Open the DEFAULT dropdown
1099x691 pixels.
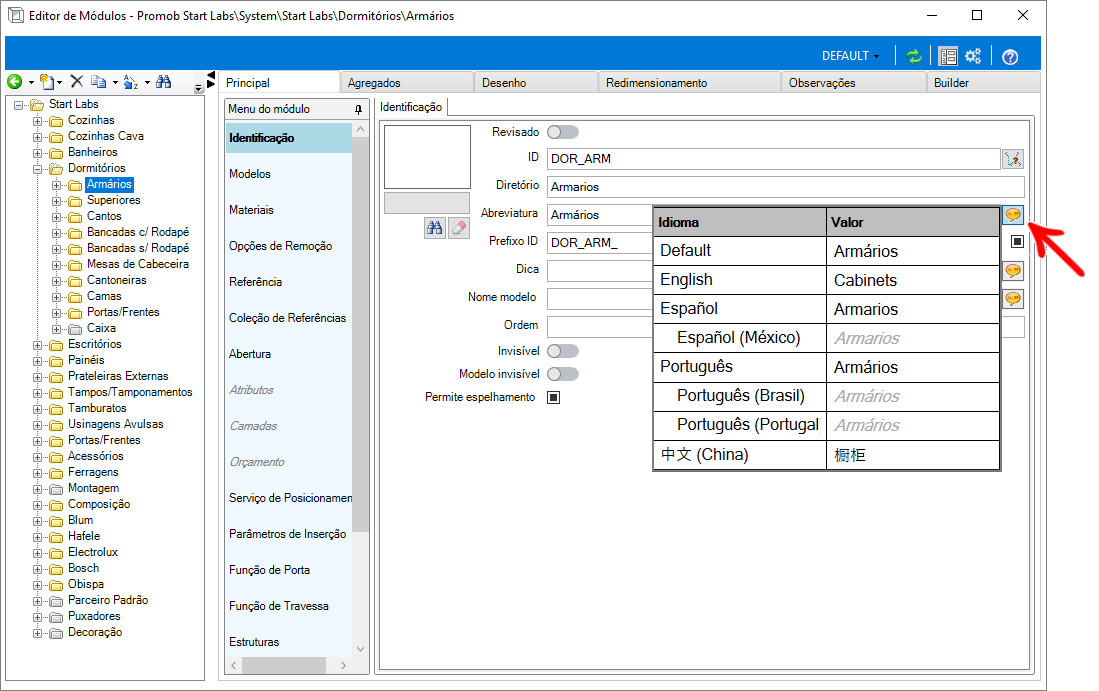(850, 56)
